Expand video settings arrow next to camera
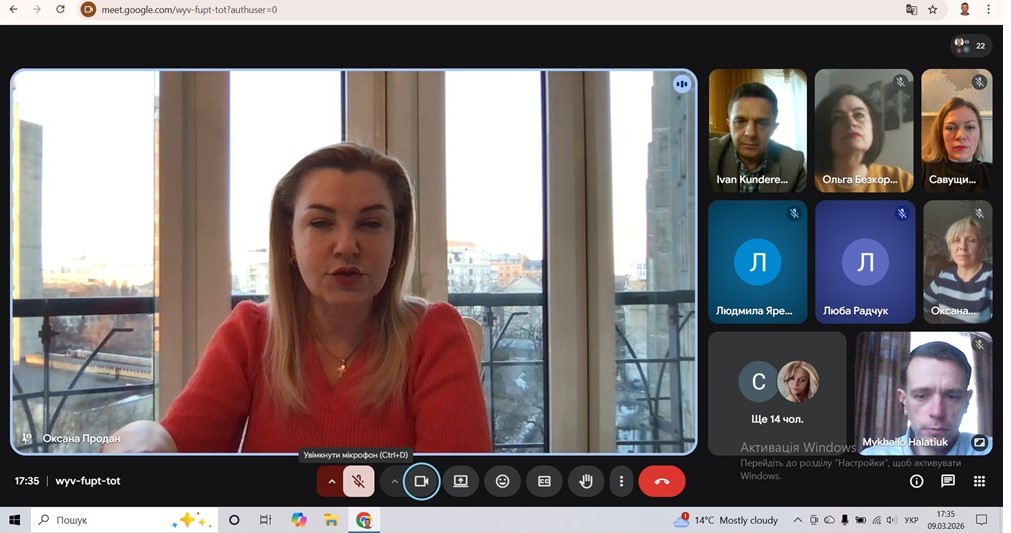 (x=394, y=481)
